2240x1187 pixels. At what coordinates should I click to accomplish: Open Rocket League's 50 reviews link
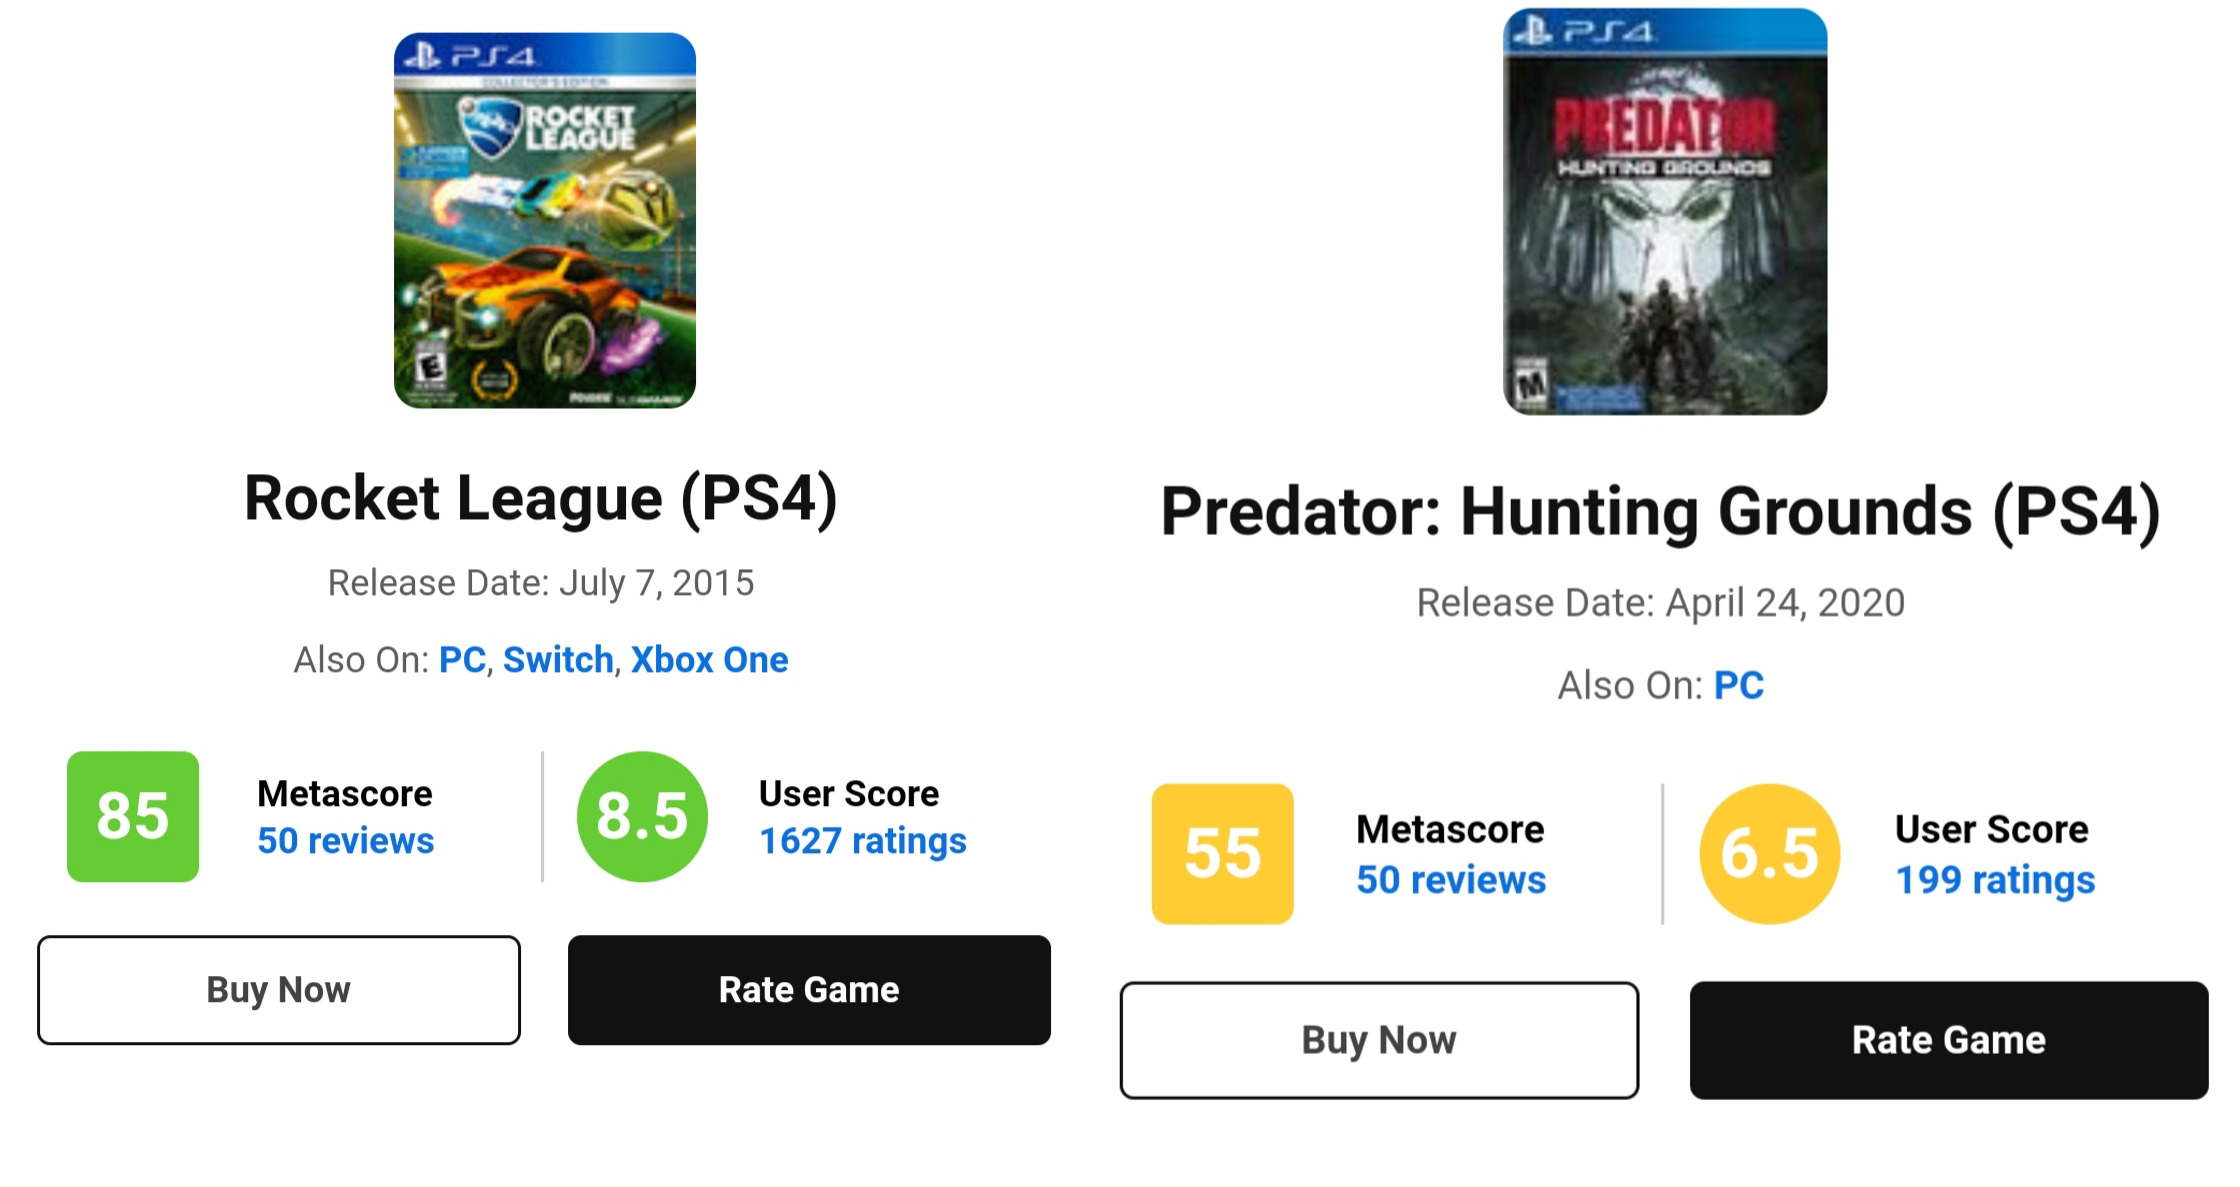(345, 841)
